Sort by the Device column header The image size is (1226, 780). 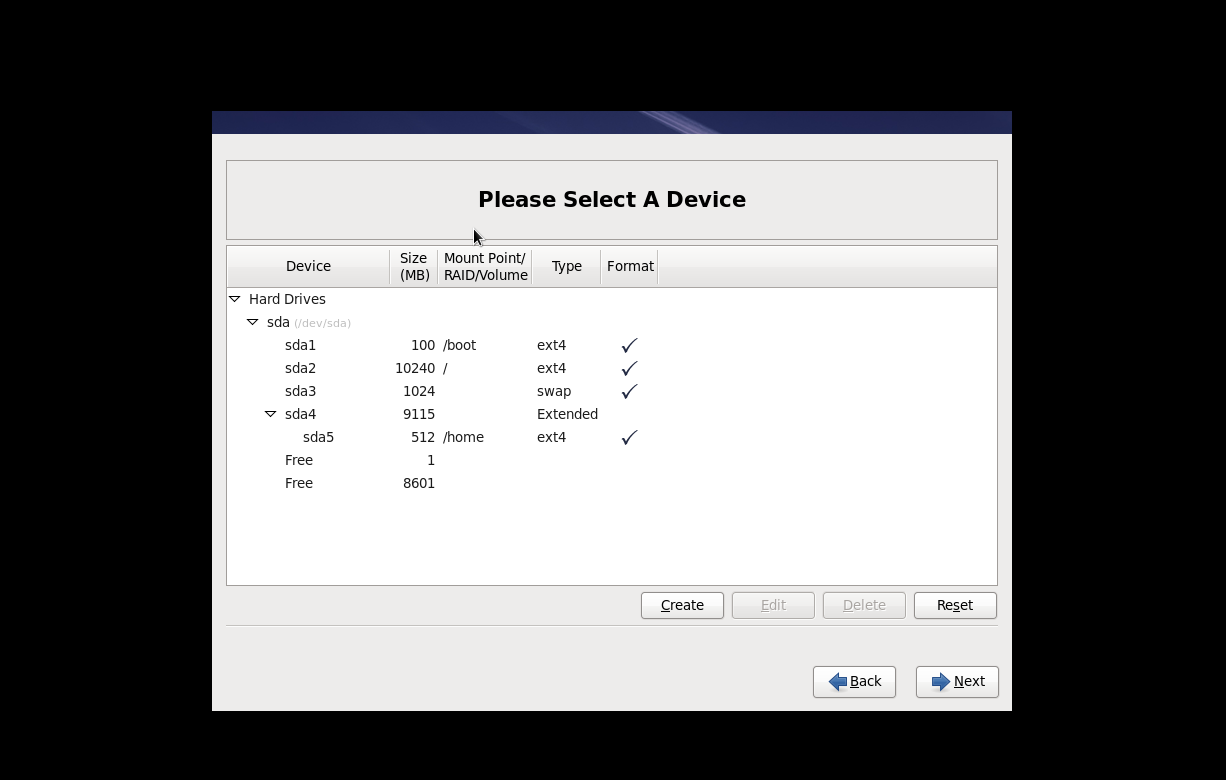[x=308, y=266]
